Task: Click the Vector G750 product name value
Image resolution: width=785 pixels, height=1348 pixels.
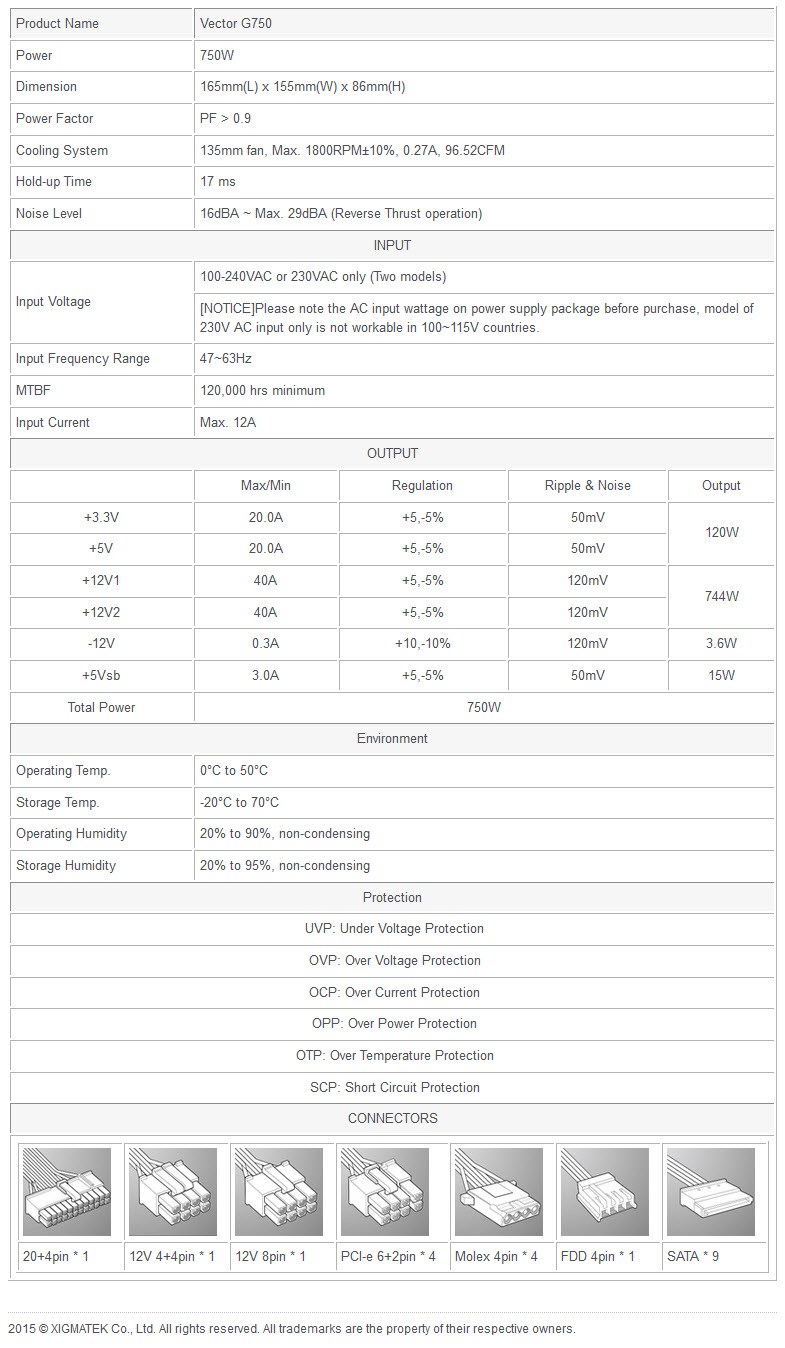Action: coord(236,23)
